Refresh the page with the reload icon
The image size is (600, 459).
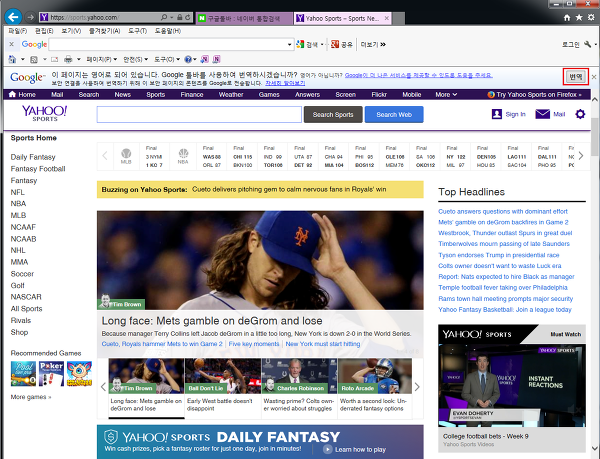click(188, 17)
